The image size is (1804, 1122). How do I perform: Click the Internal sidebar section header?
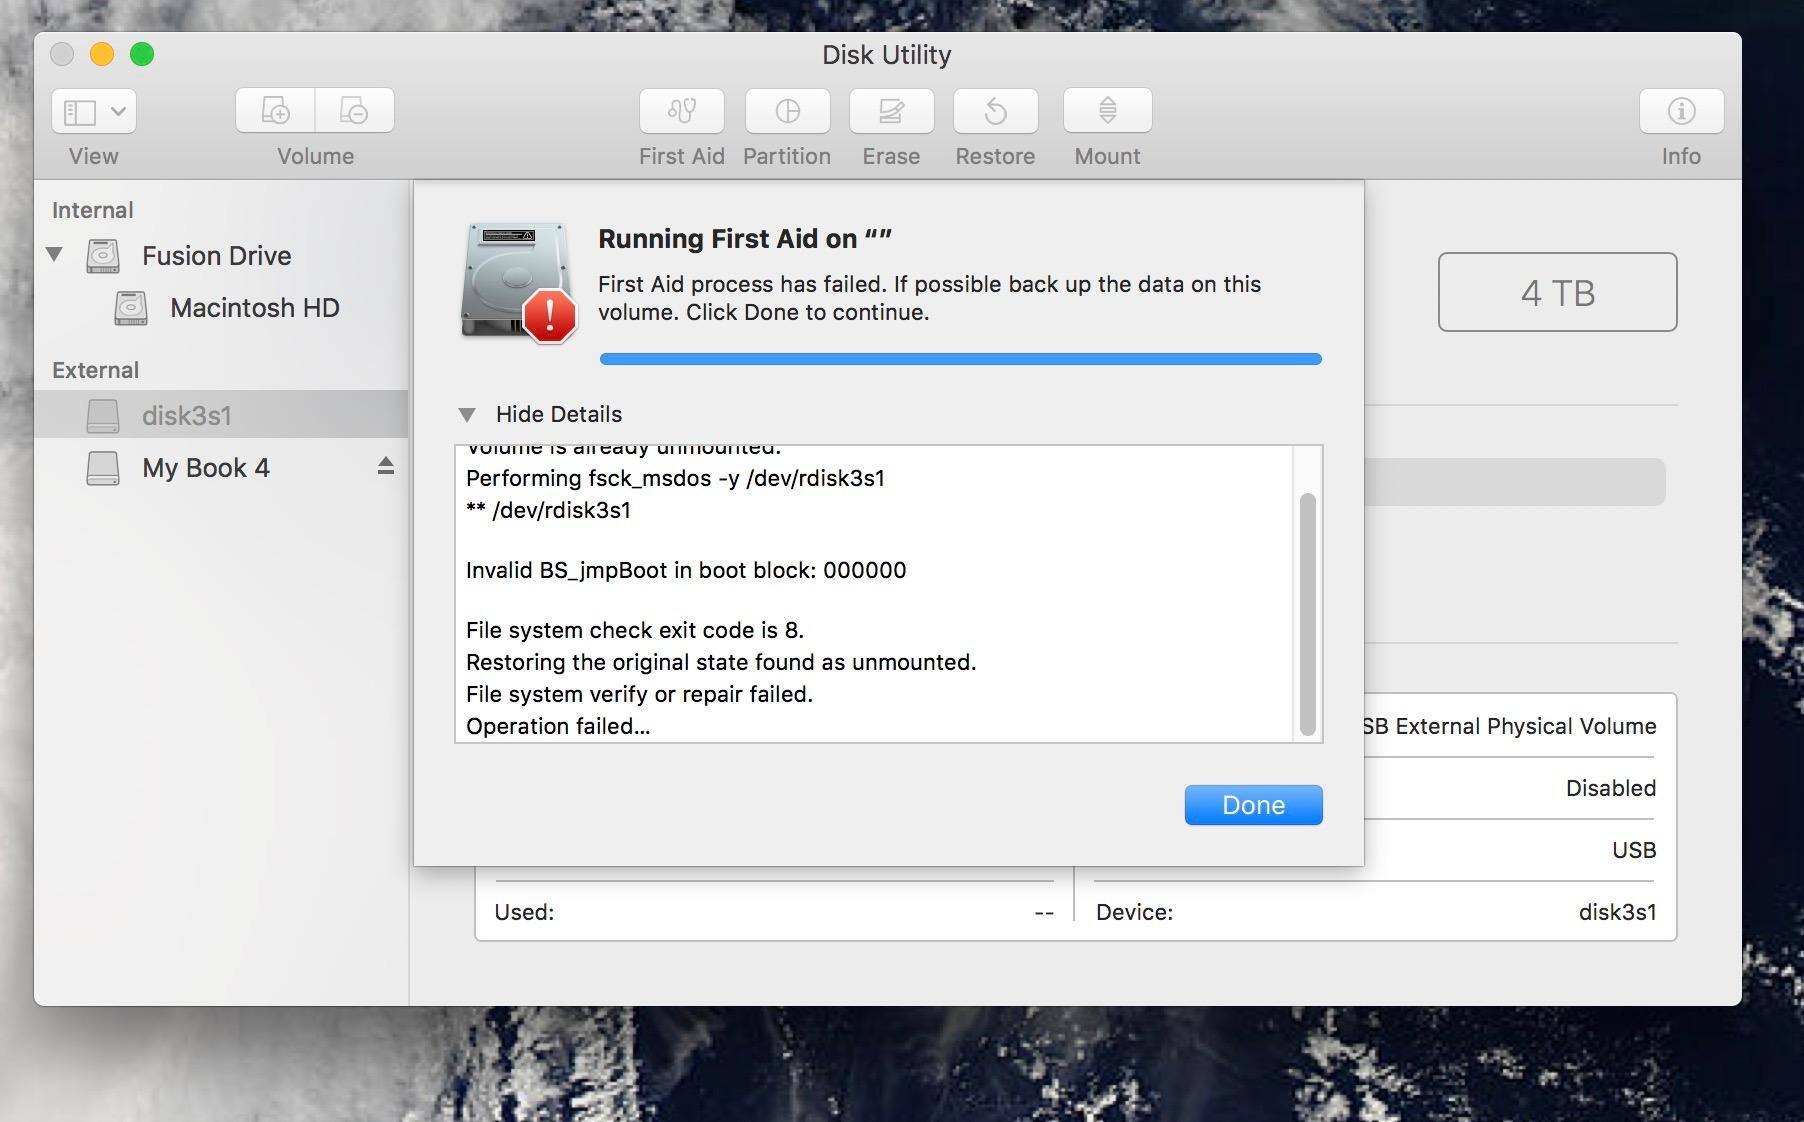[93, 210]
